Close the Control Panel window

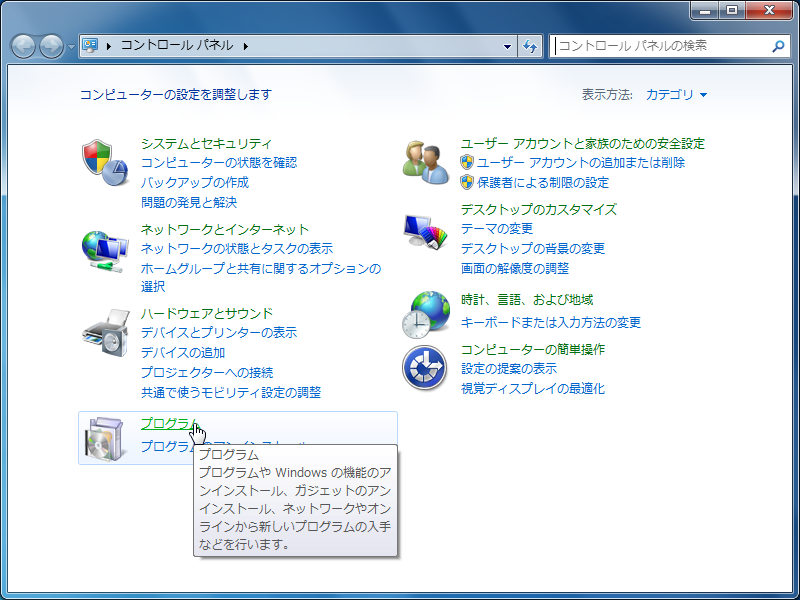pos(769,10)
